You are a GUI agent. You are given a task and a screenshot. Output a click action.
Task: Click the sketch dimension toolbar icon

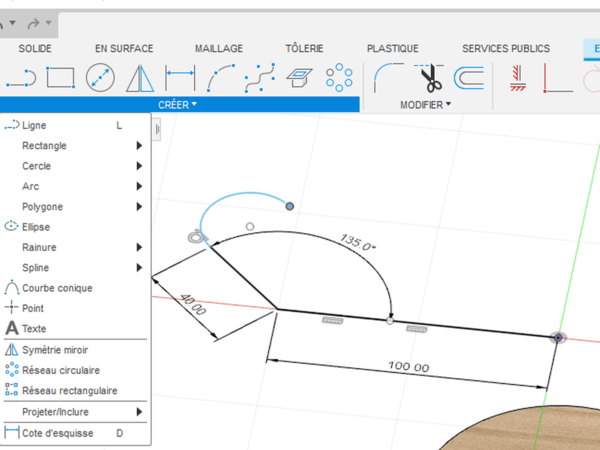click(x=180, y=77)
